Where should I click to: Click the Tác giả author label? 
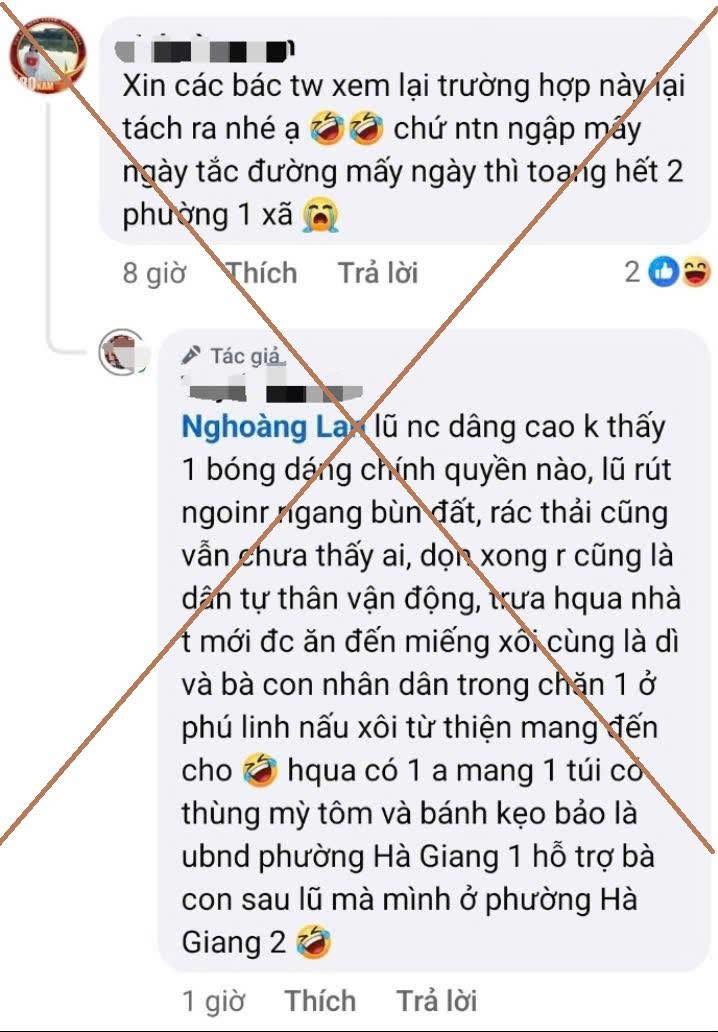(245, 355)
